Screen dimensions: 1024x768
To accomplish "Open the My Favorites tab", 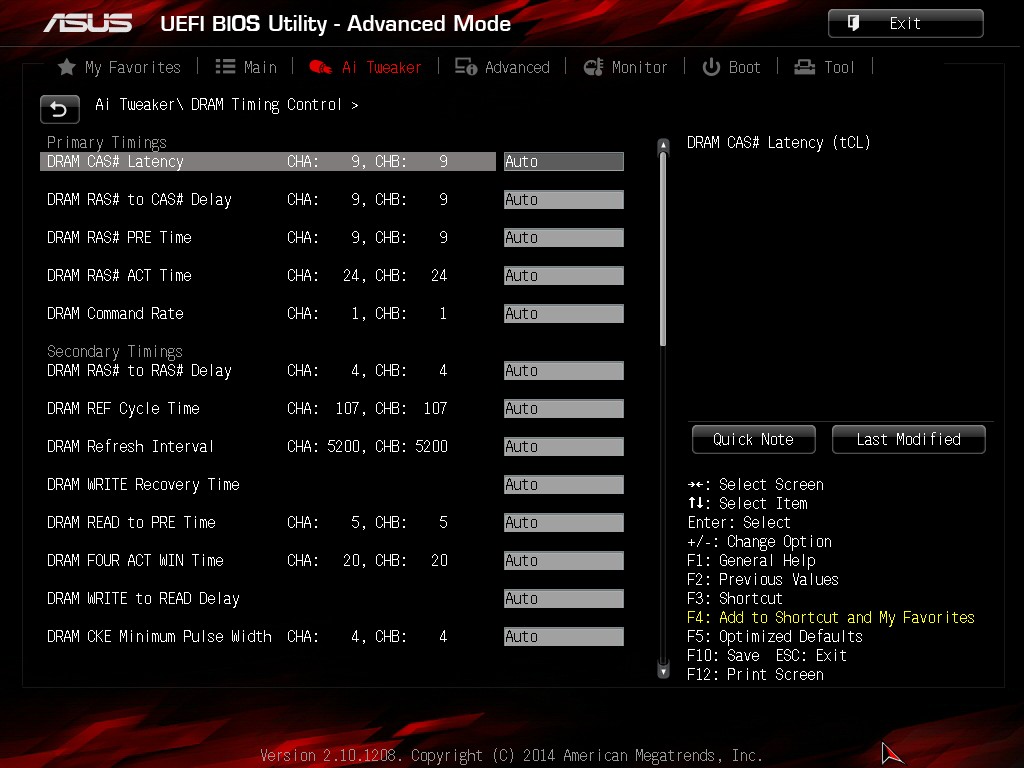I will pyautogui.click(x=119, y=67).
